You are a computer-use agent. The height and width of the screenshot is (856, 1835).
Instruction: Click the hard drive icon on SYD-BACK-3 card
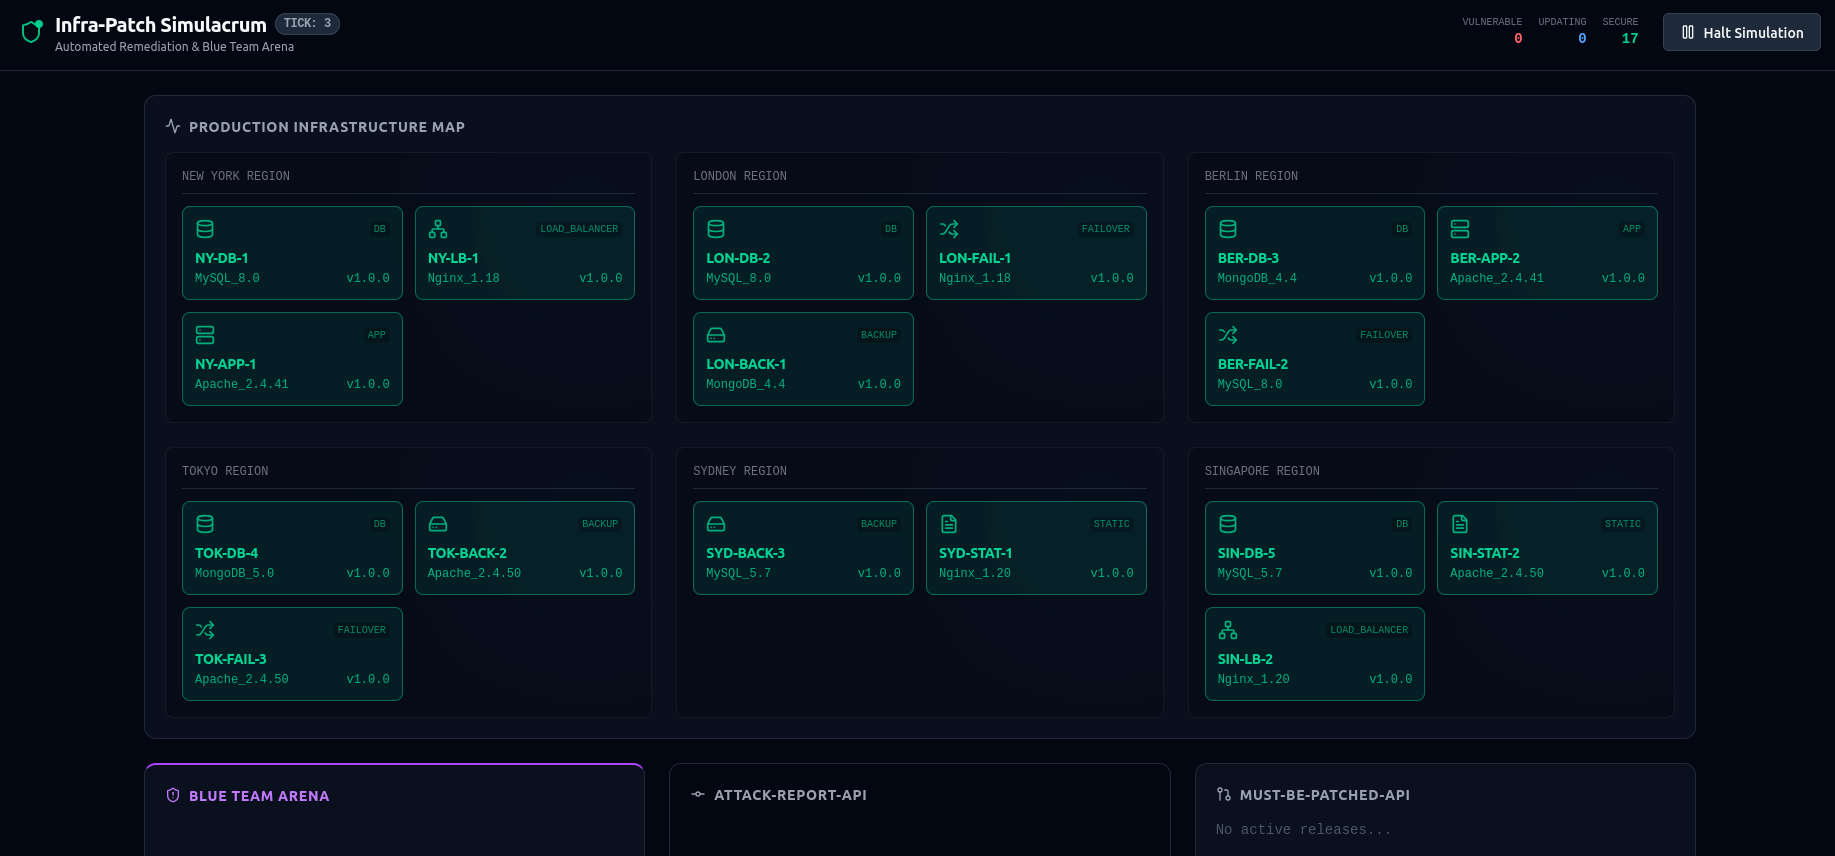pyautogui.click(x=716, y=524)
